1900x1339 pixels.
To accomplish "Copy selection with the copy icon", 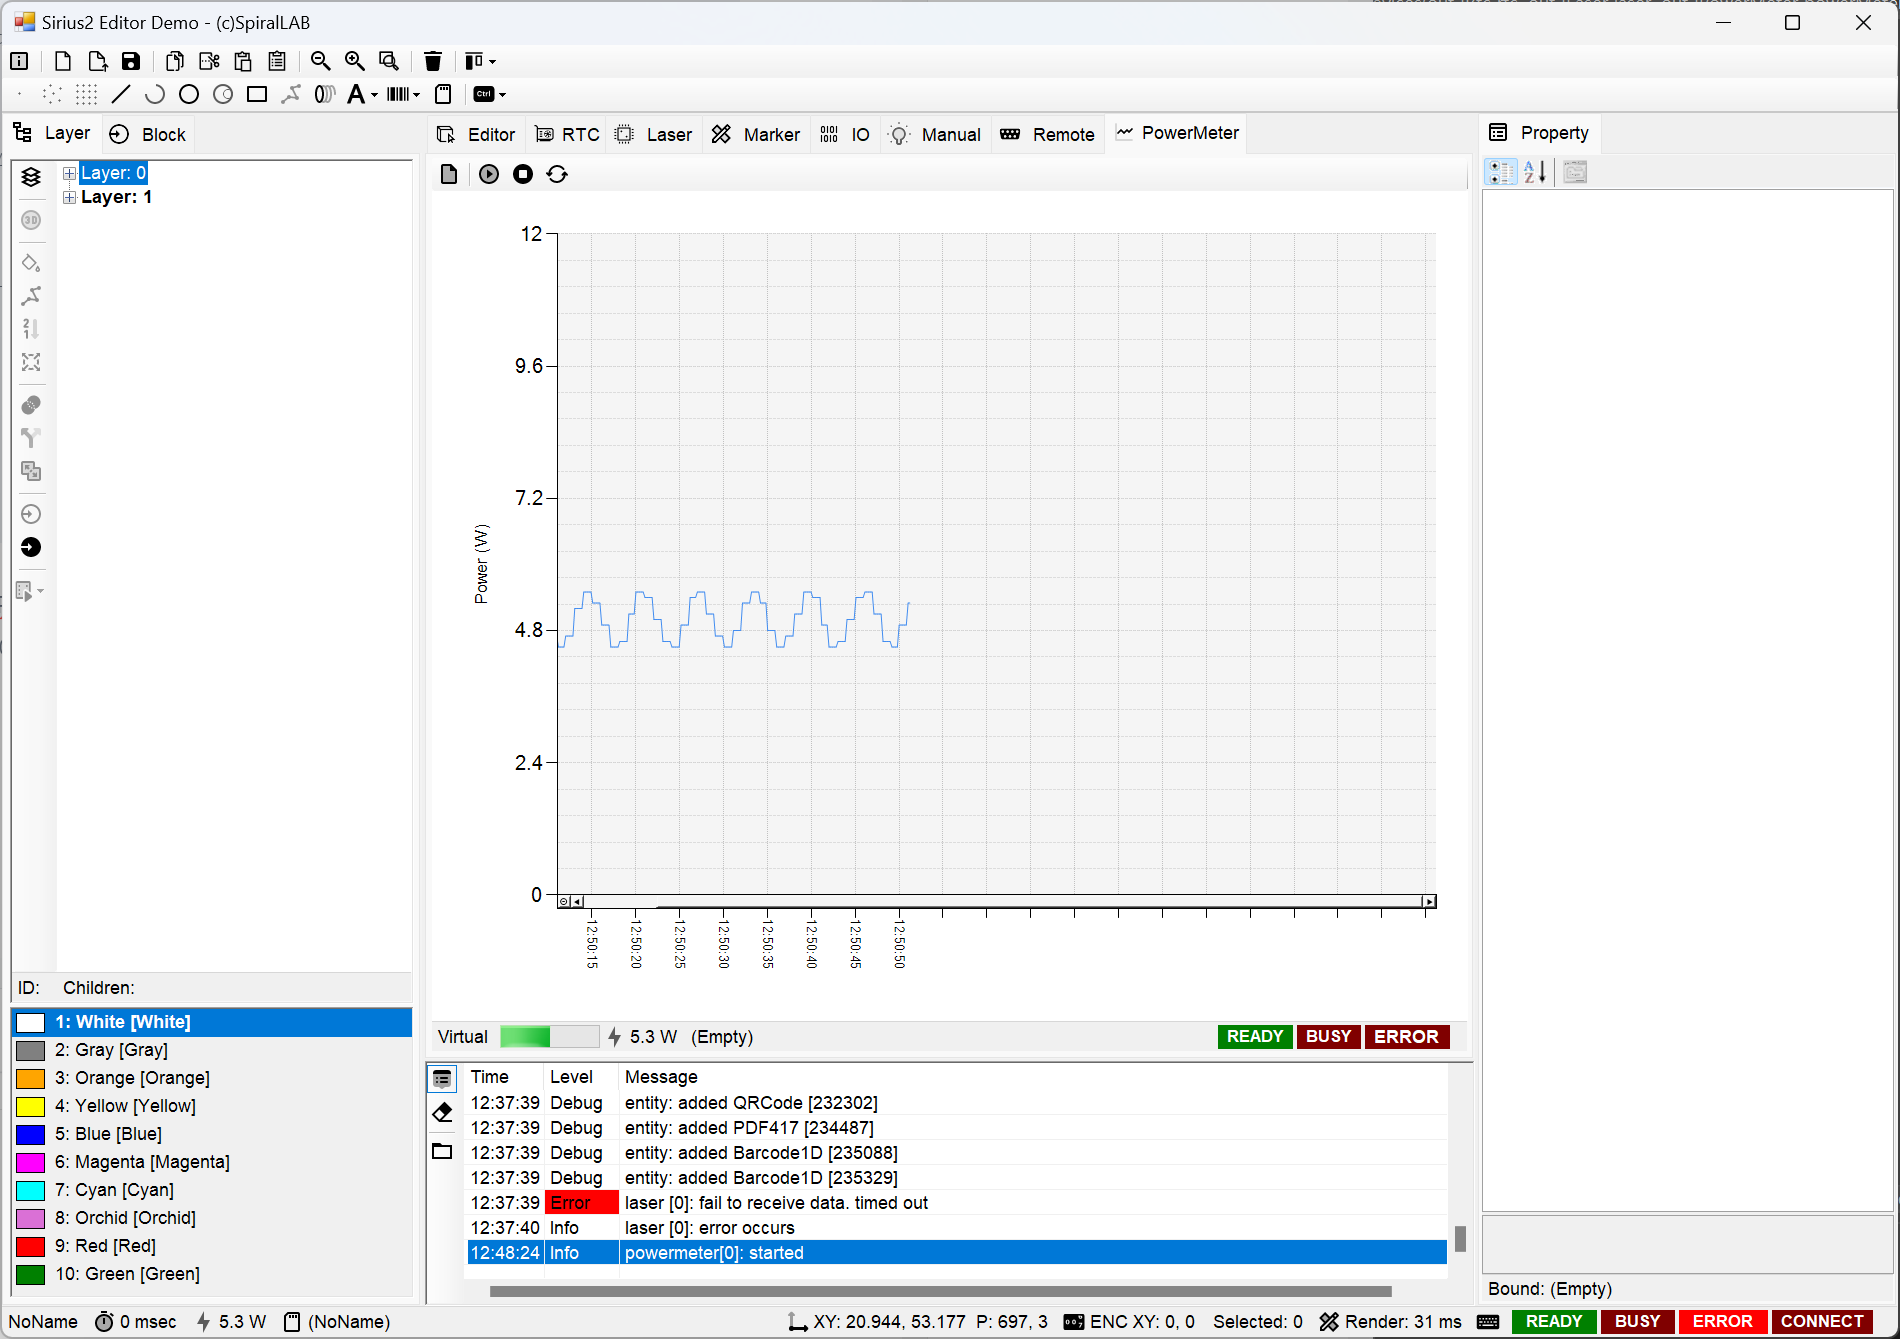I will point(175,61).
